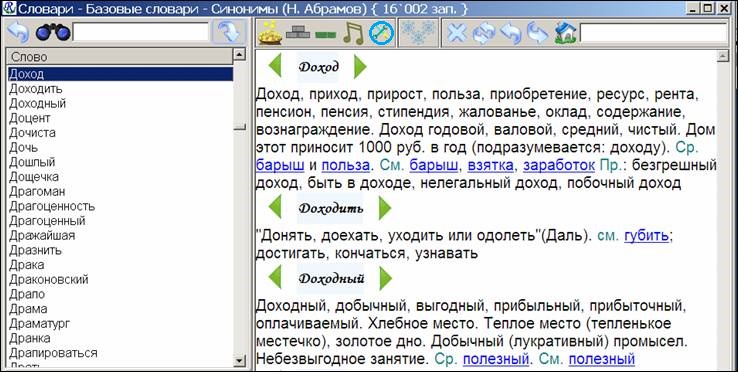This screenshot has width=738, height=372.
Task: Click the music notes icon
Action: 353,34
